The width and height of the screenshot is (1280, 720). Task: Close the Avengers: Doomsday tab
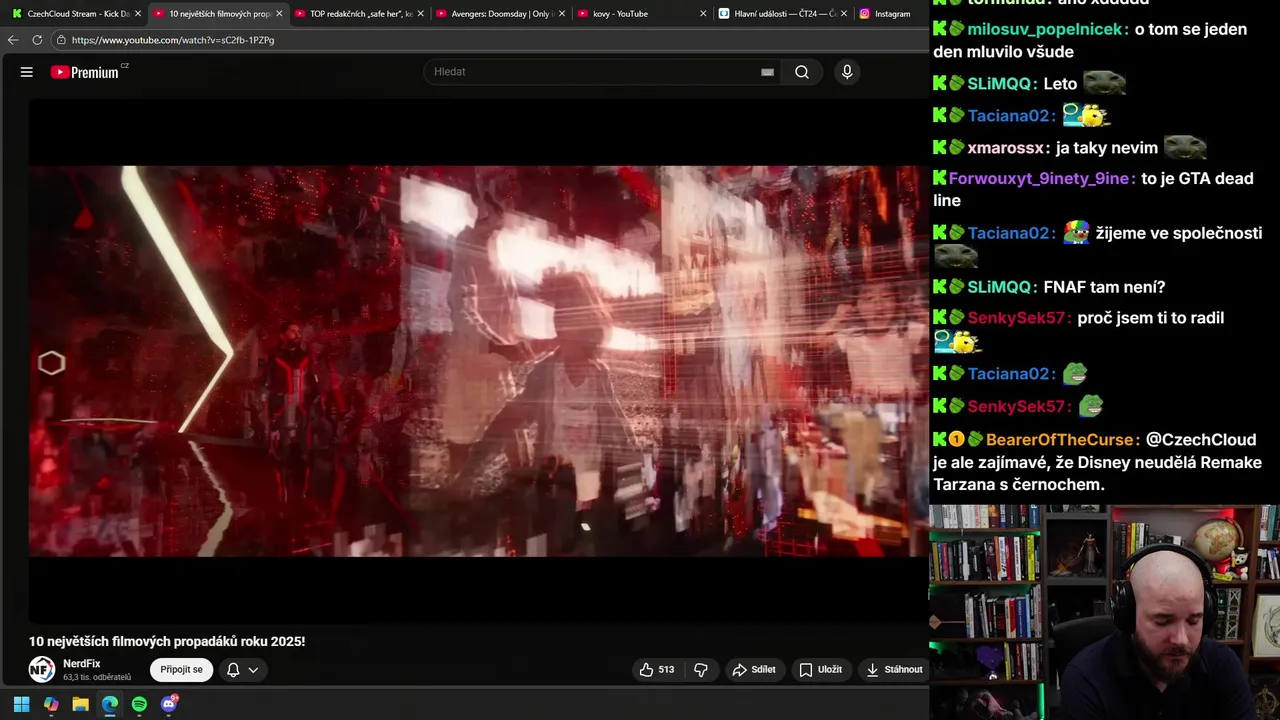(562, 14)
